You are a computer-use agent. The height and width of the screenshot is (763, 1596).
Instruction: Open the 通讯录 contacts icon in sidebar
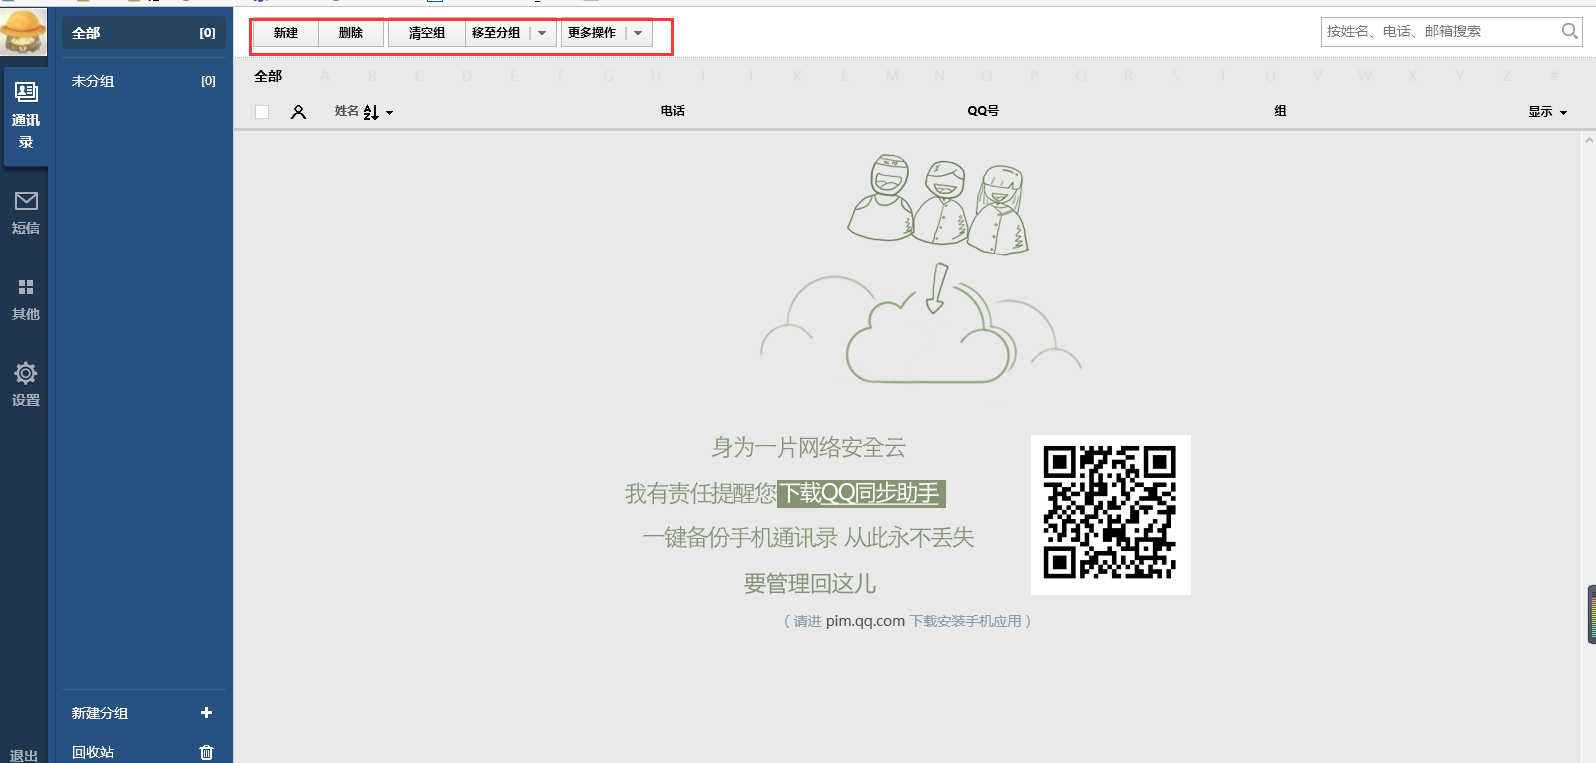coord(26,93)
